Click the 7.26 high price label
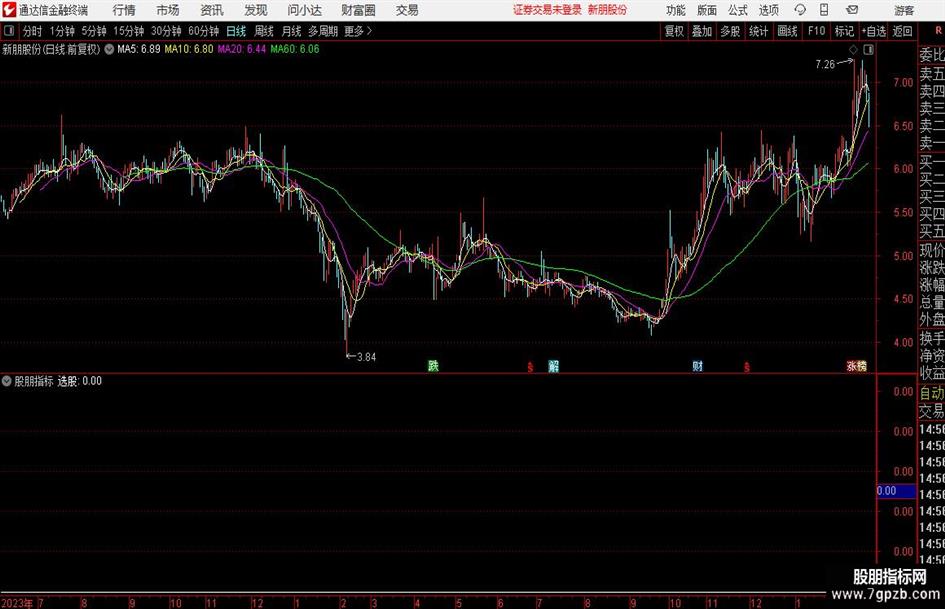 click(825, 65)
